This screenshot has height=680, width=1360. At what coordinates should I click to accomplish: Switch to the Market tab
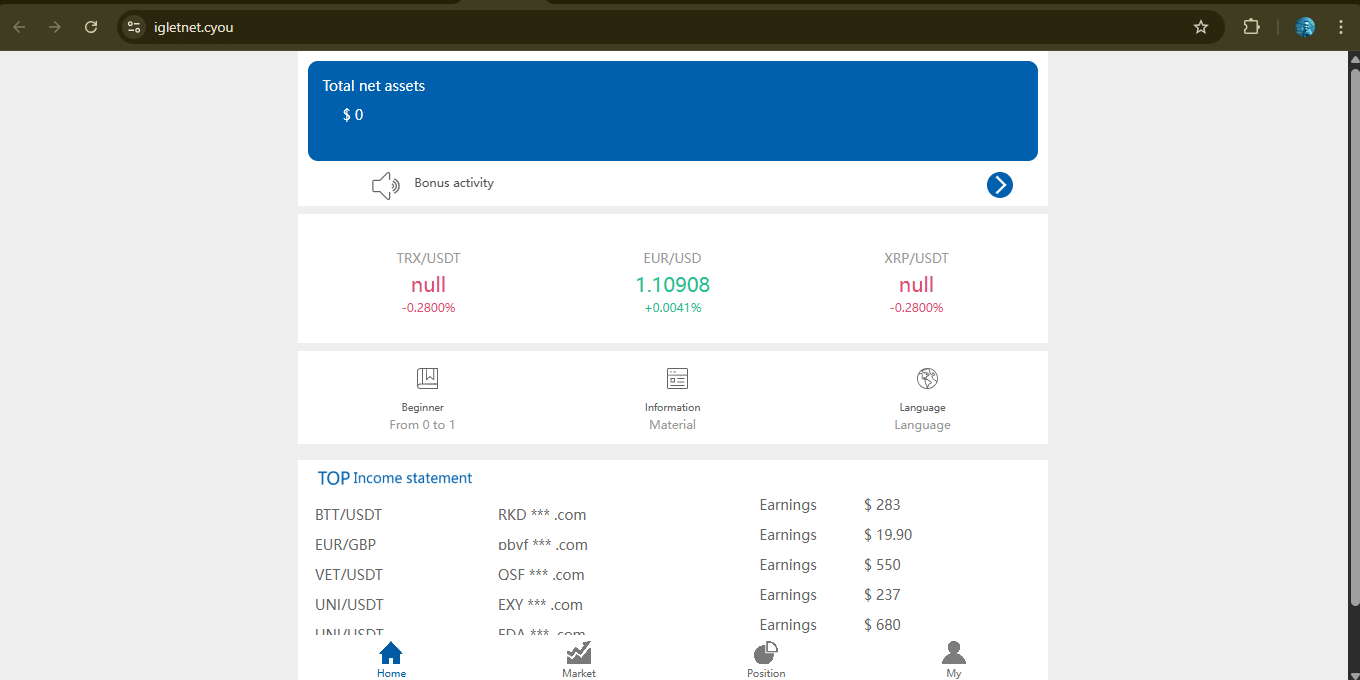click(578, 659)
